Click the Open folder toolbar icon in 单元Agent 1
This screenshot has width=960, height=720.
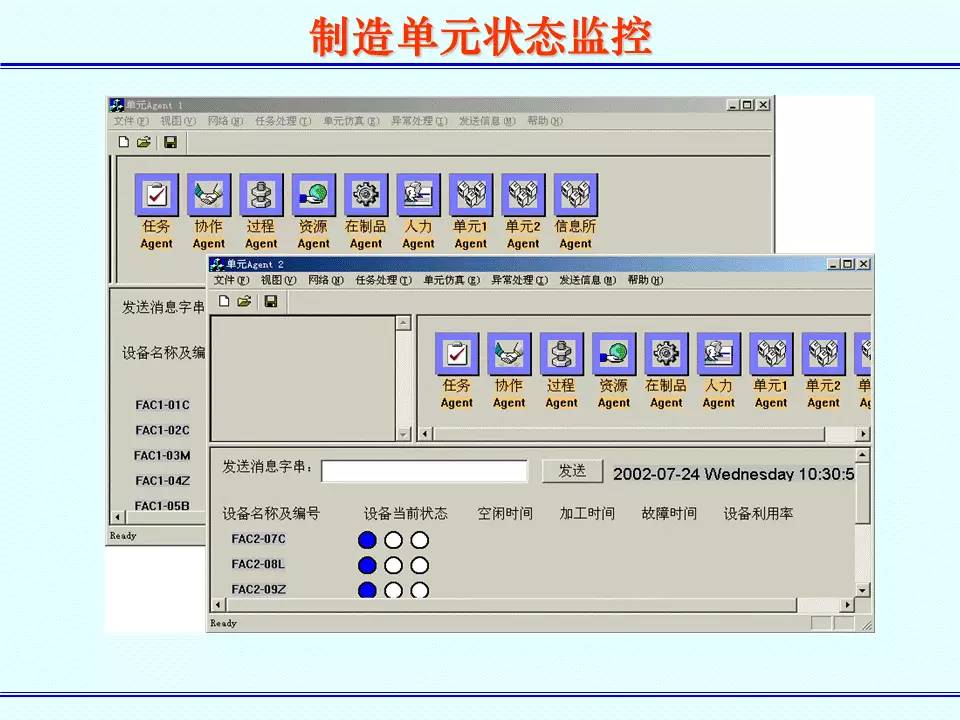144,142
